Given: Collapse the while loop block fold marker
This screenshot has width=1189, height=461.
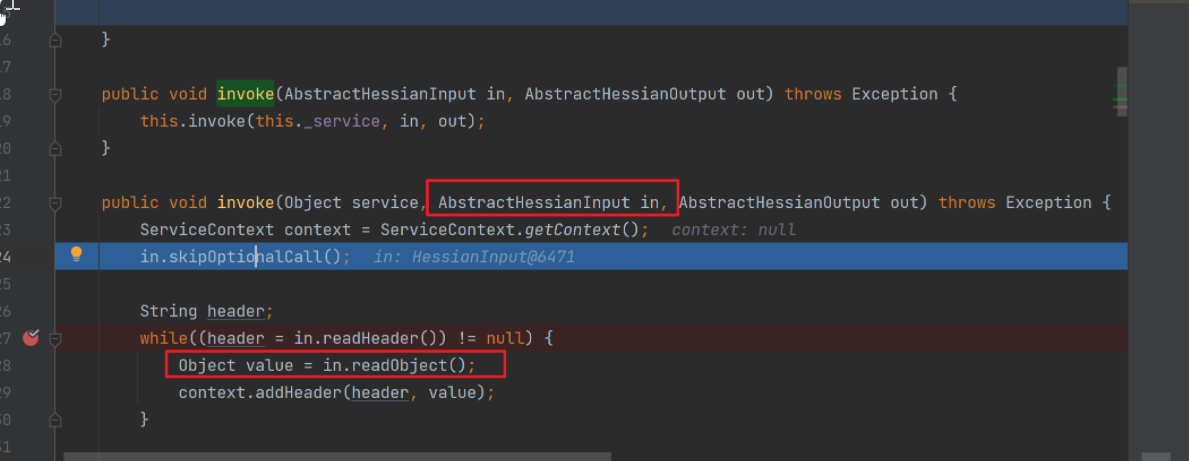Looking at the screenshot, I should (x=56, y=339).
